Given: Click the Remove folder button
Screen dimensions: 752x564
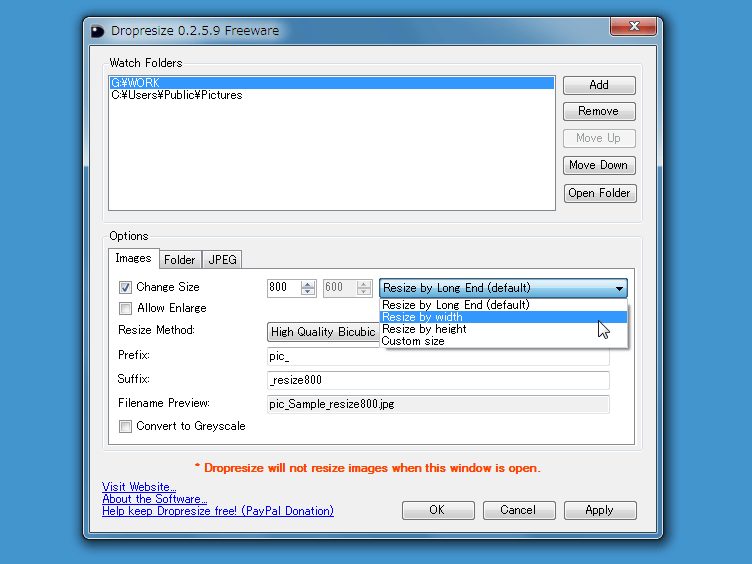Looking at the screenshot, I should (599, 111).
